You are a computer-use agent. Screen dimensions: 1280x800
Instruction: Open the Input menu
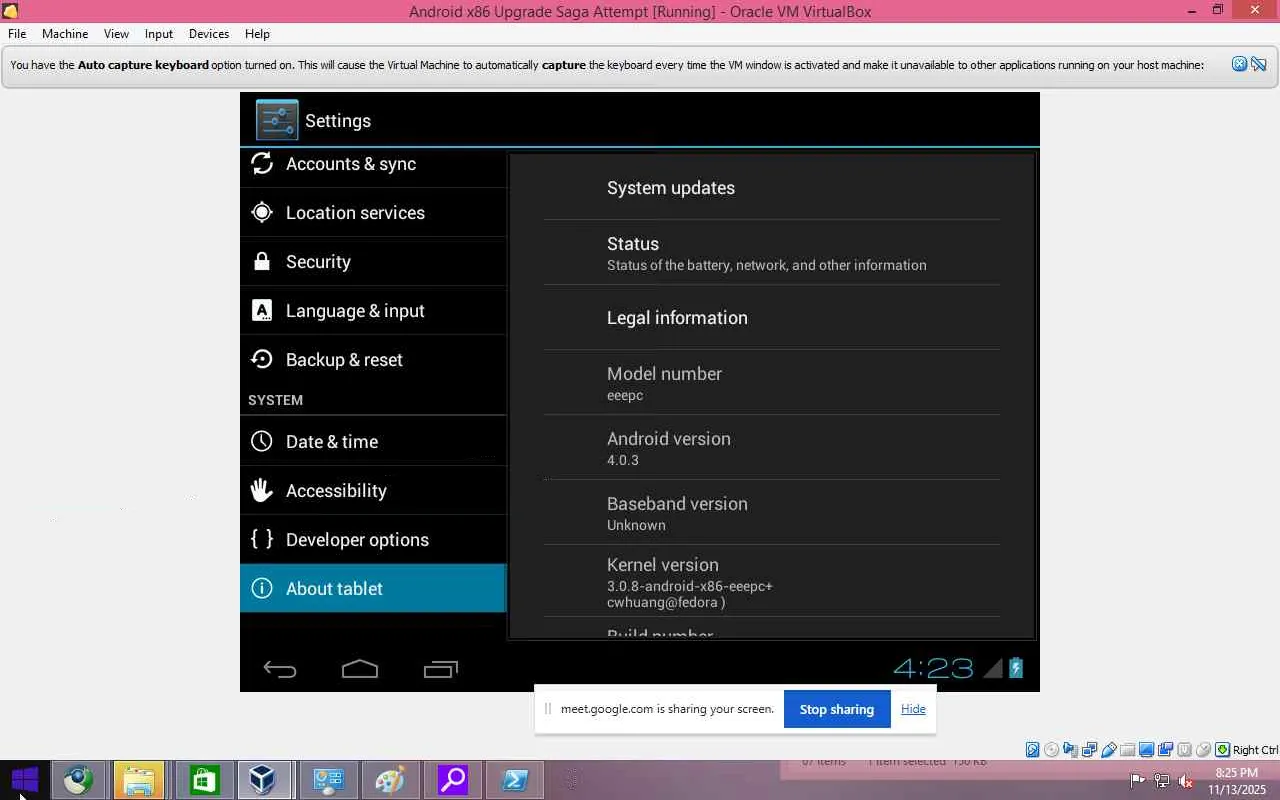tap(159, 33)
